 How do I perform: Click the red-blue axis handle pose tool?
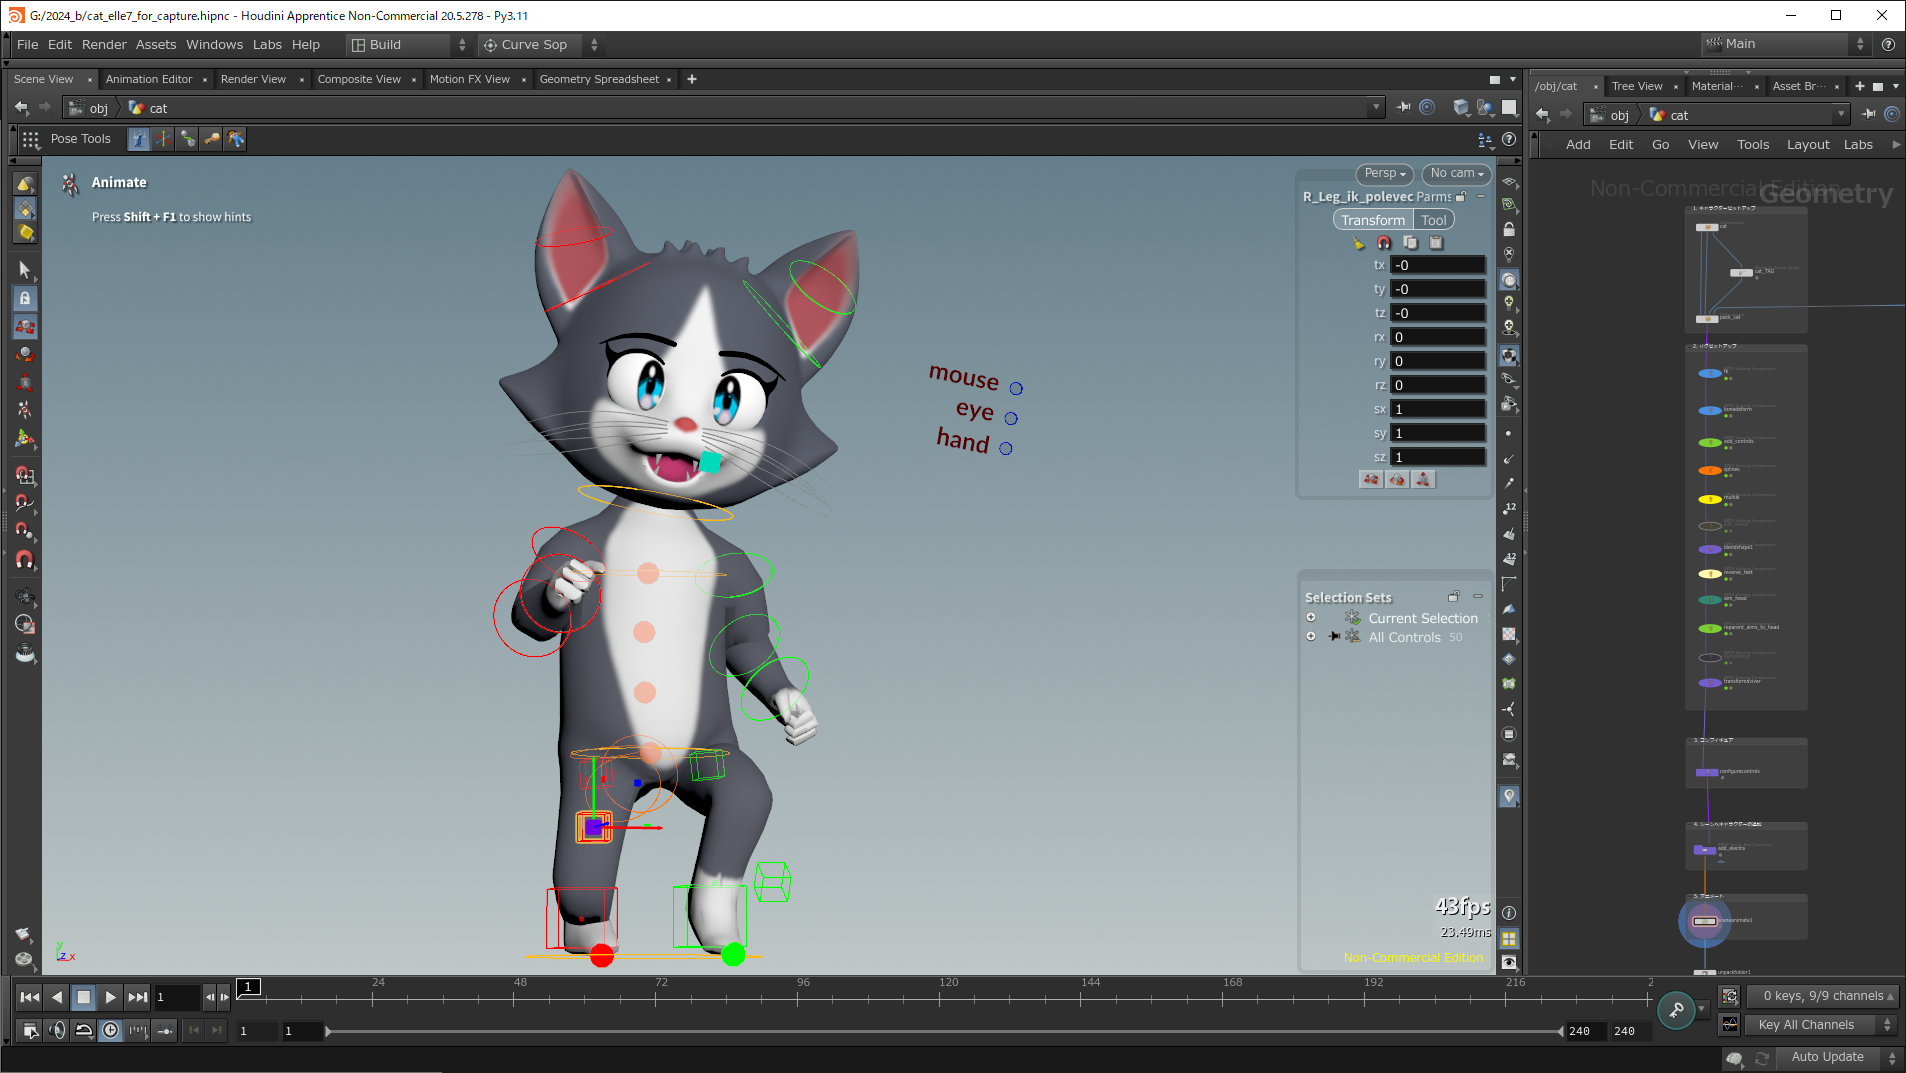click(x=163, y=139)
